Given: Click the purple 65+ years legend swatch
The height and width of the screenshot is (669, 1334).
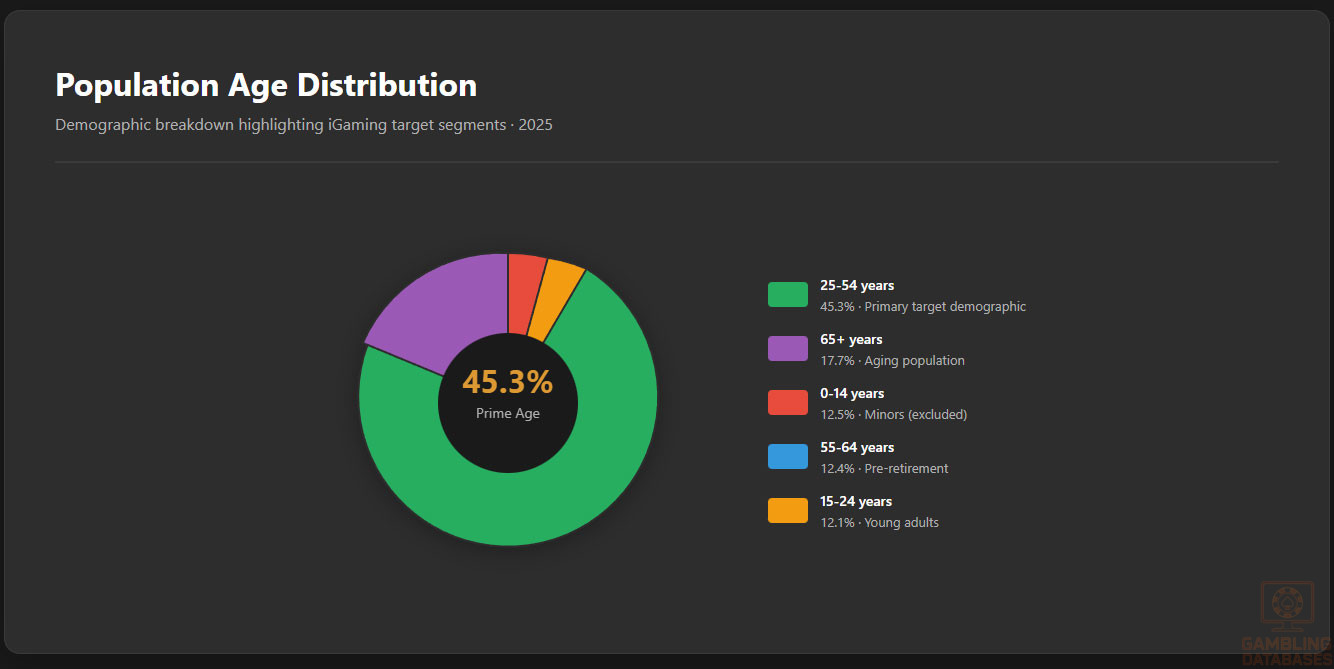Looking at the screenshot, I should 787,349.
